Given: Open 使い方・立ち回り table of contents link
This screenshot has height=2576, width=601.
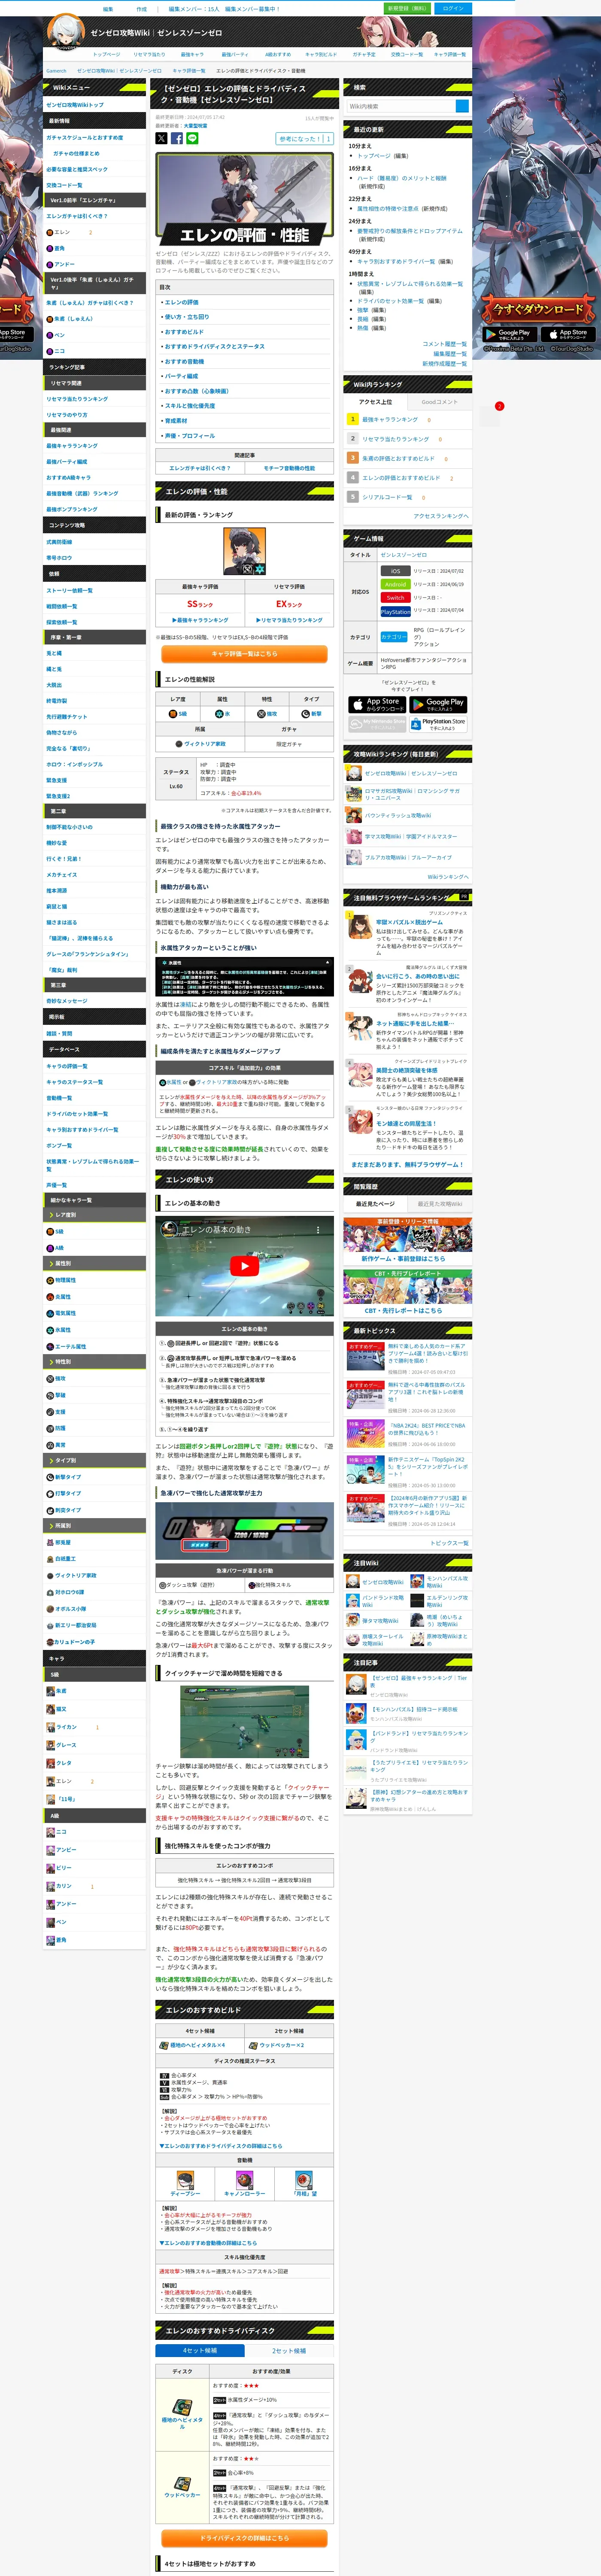Looking at the screenshot, I should pyautogui.click(x=187, y=317).
